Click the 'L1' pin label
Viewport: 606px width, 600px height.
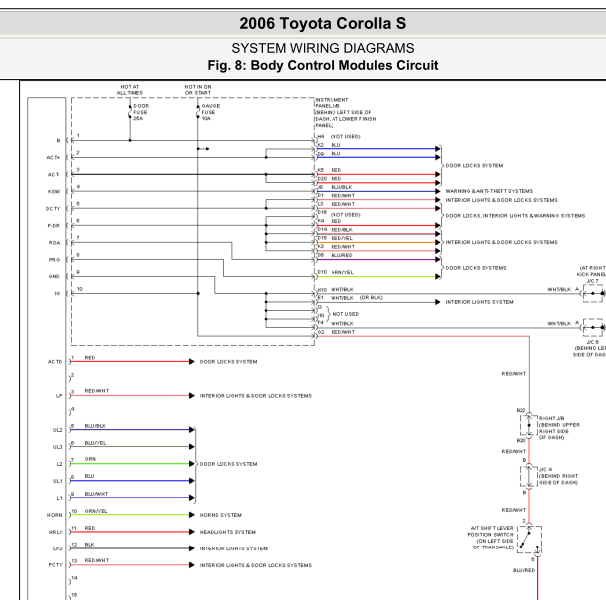click(x=60, y=498)
